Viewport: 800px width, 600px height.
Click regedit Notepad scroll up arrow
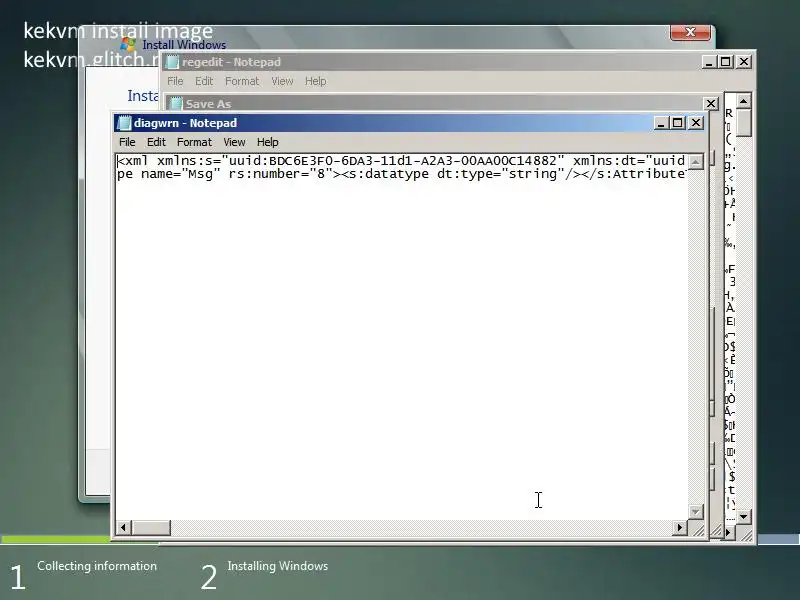click(744, 101)
